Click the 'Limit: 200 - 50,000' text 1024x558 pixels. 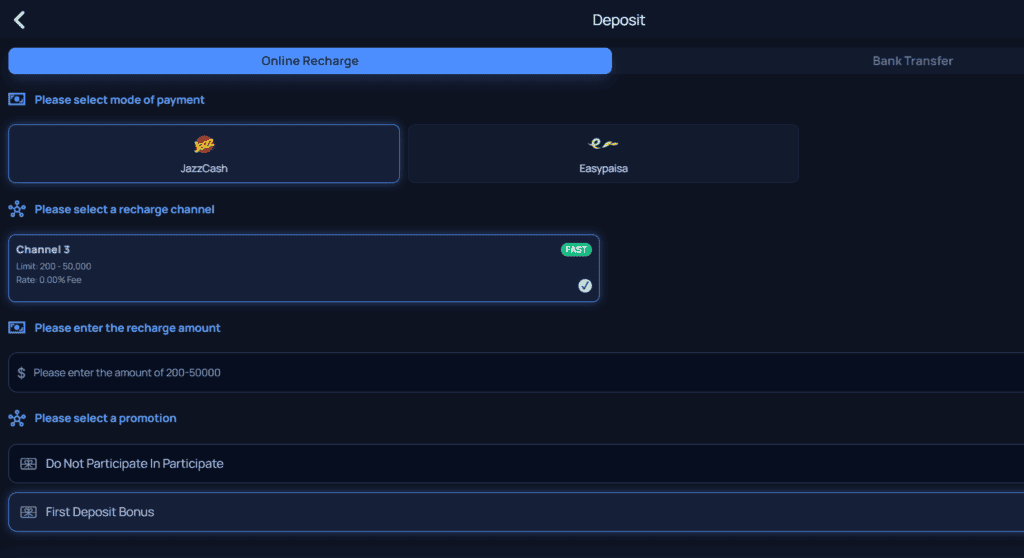point(54,266)
